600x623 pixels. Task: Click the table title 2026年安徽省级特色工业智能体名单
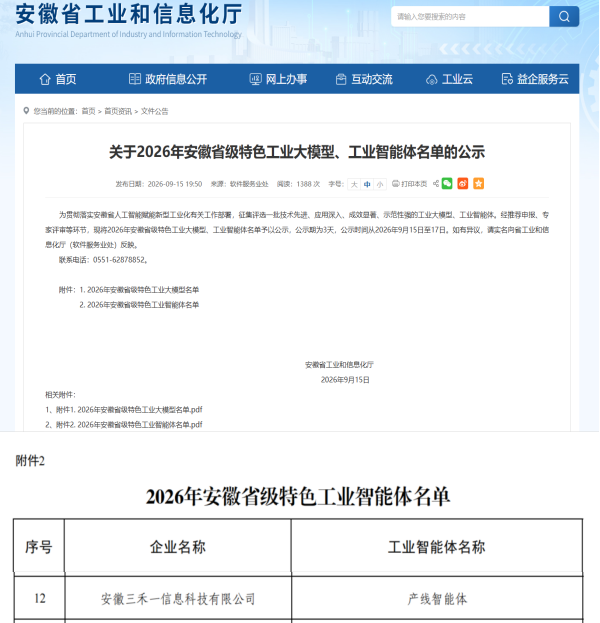pyautogui.click(x=298, y=497)
